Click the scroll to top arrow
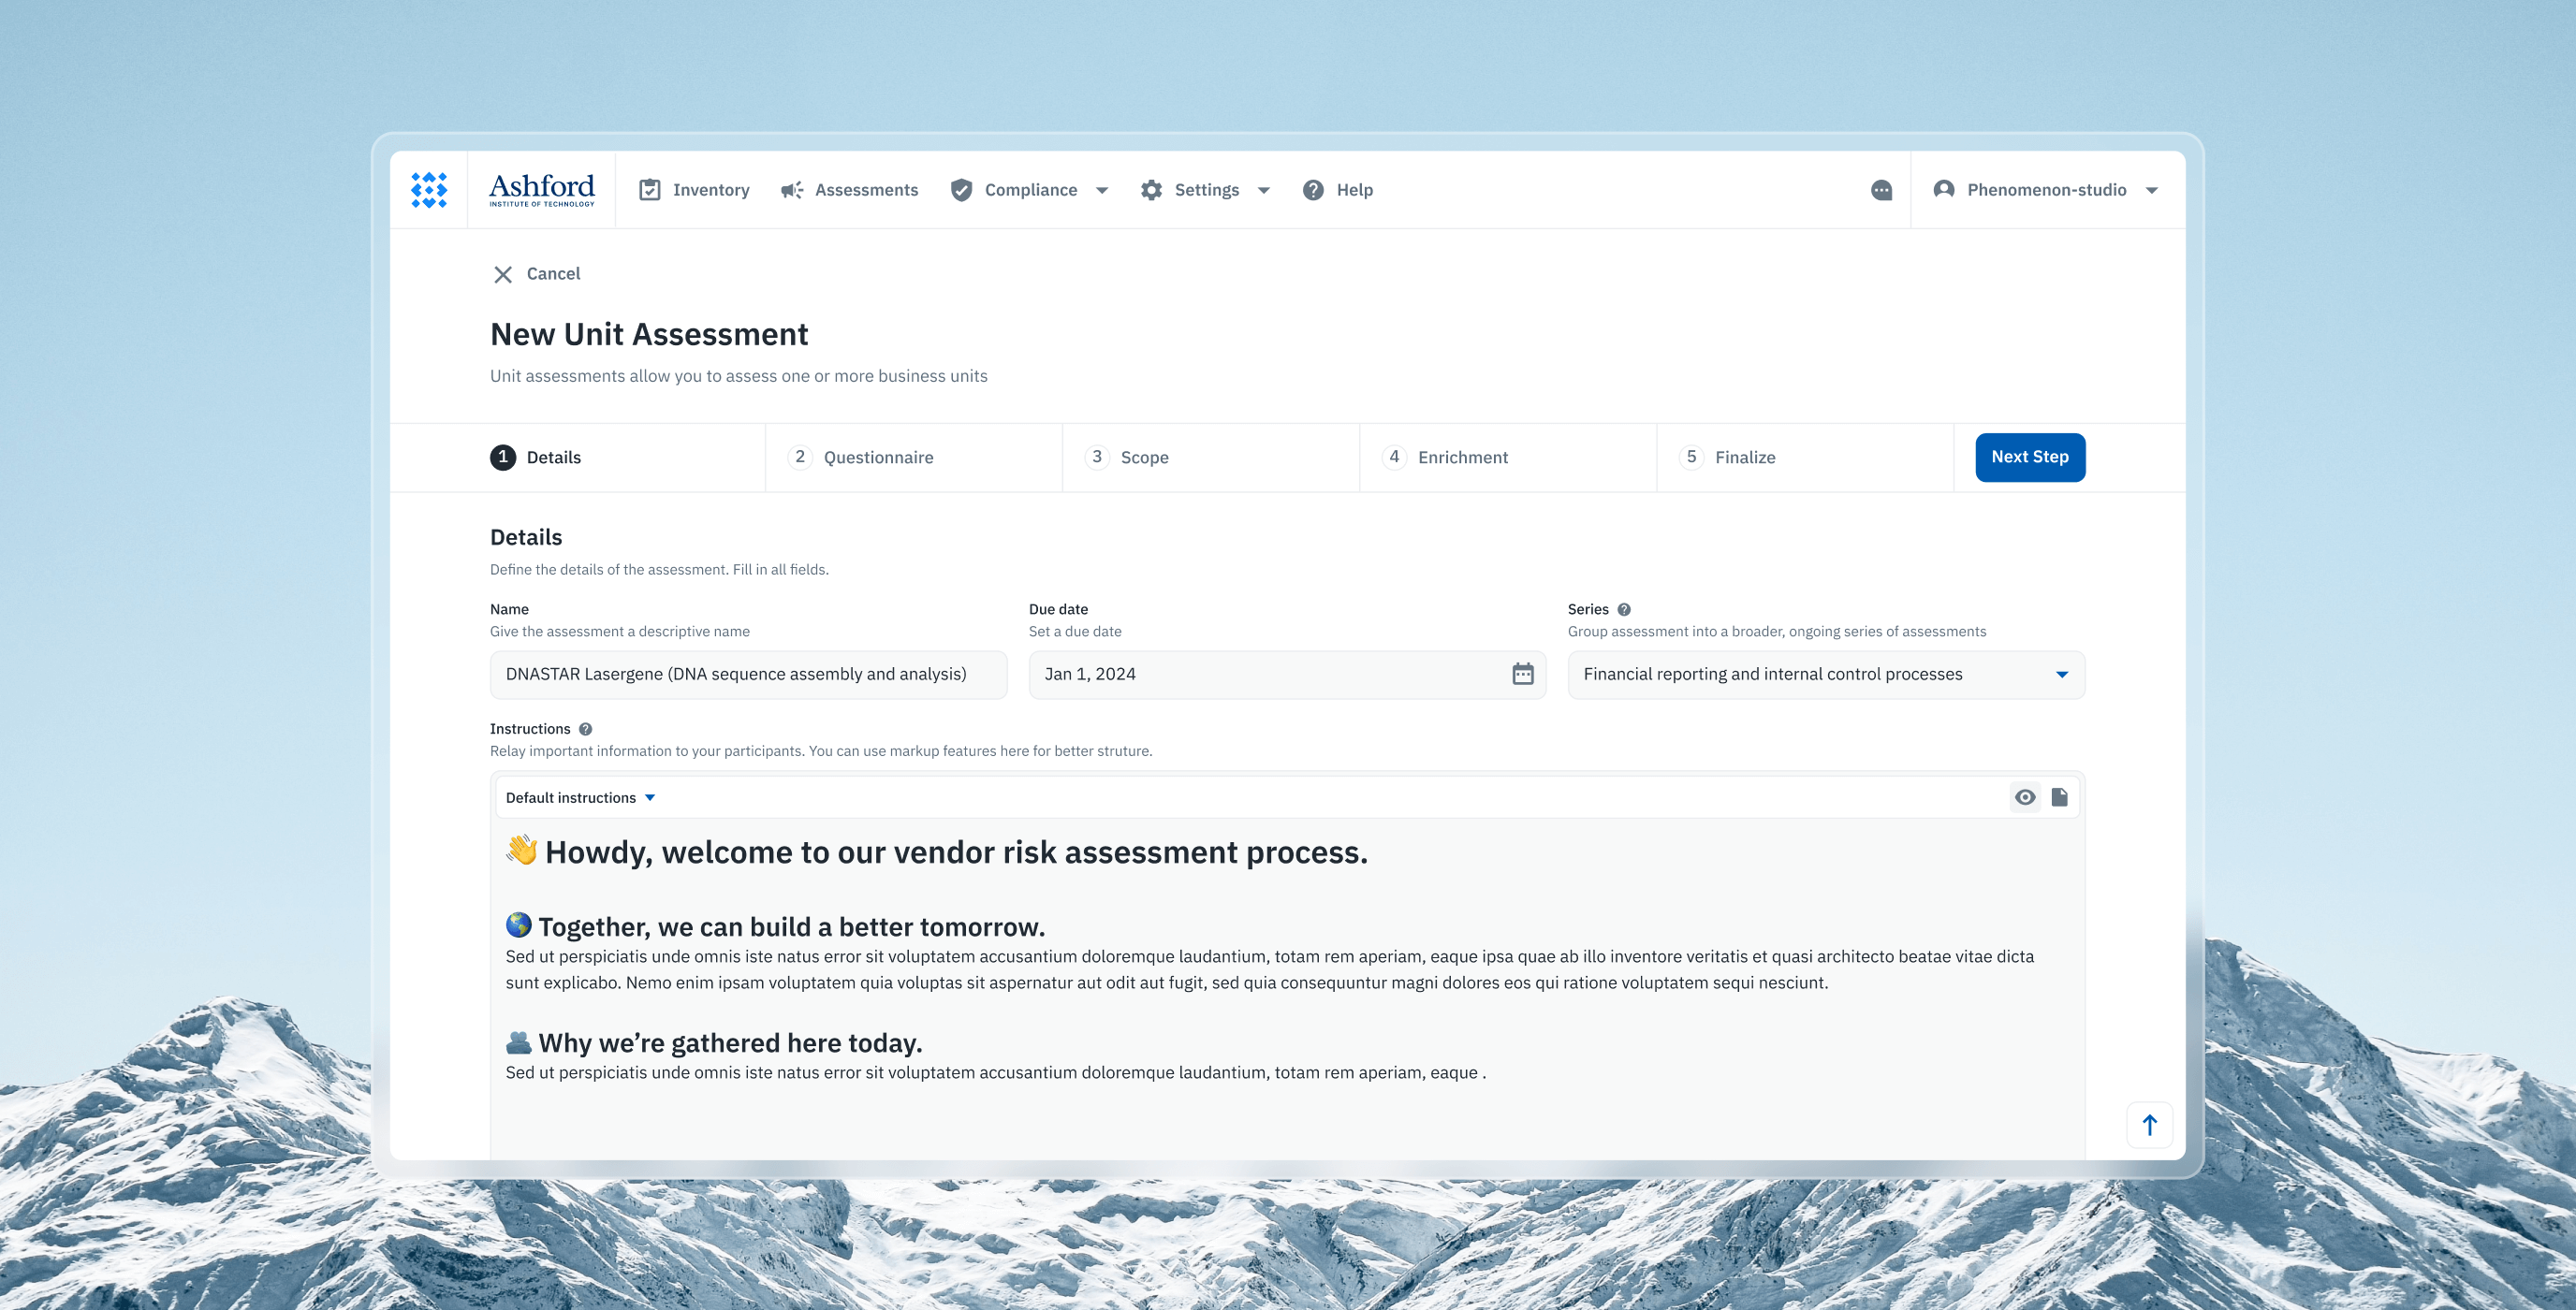Viewport: 2576px width, 1310px height. click(2148, 1124)
